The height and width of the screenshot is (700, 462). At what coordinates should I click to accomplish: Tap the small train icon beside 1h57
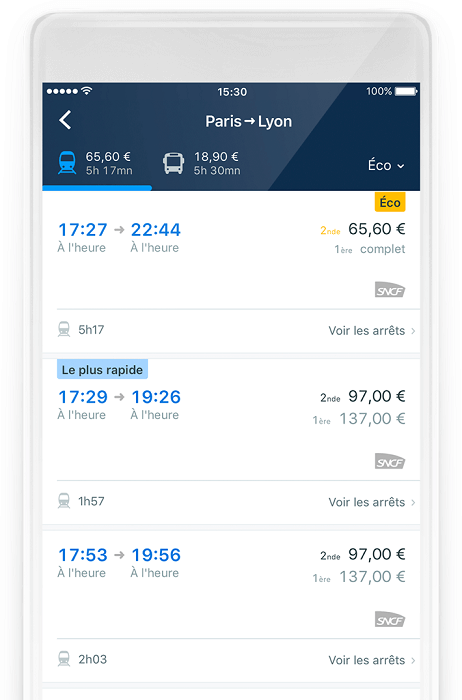[x=64, y=501]
